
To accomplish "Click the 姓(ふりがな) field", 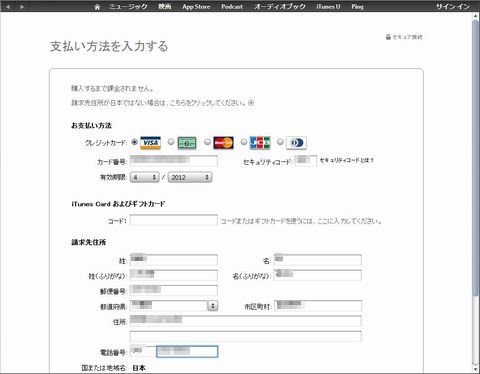I will pyautogui.click(x=174, y=275).
